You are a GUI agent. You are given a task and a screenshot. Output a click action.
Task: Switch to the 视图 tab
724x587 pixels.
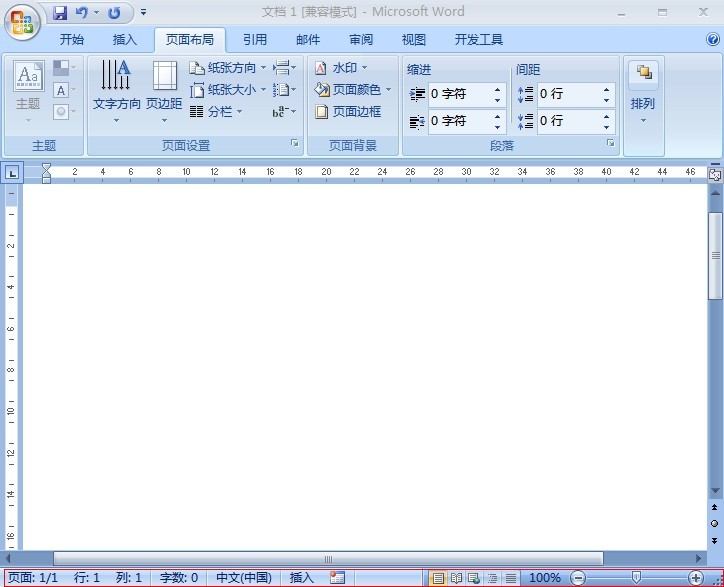414,40
